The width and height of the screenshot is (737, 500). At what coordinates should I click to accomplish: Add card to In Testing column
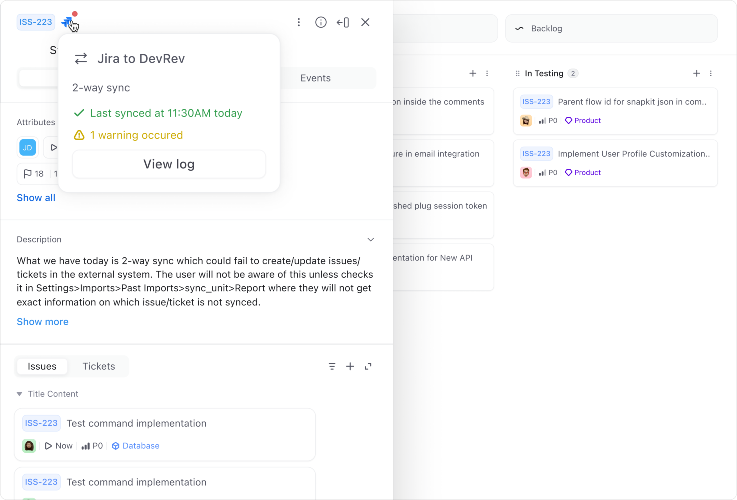(696, 73)
